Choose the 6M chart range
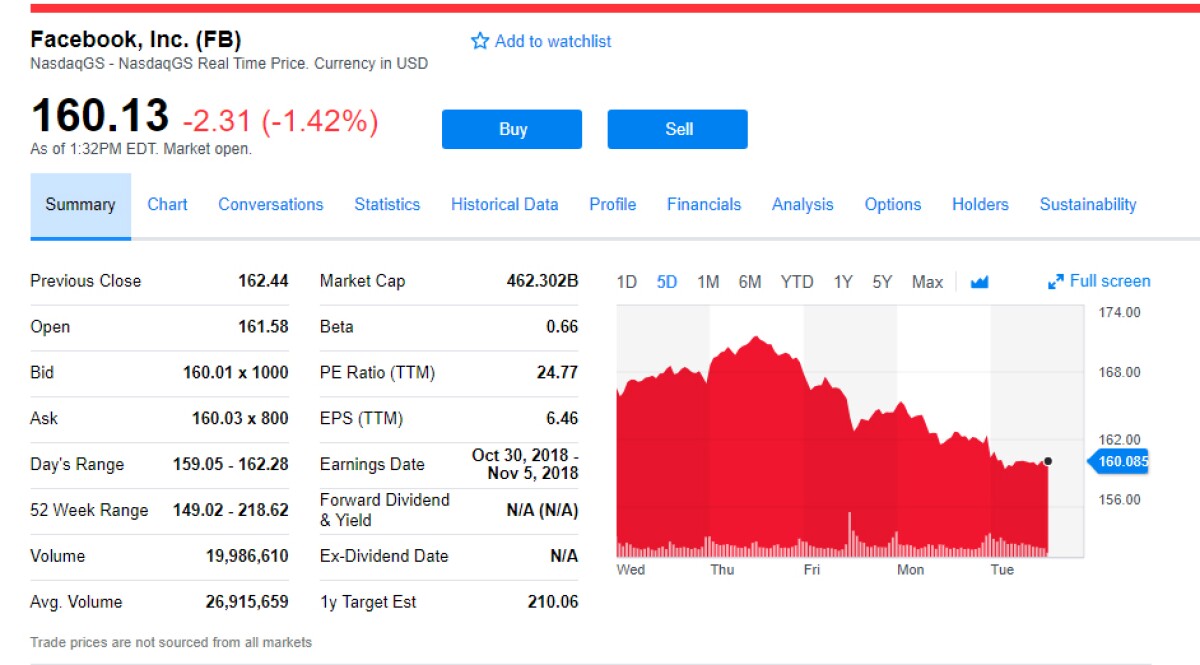Image resolution: width=1200 pixels, height=665 pixels. click(x=750, y=282)
